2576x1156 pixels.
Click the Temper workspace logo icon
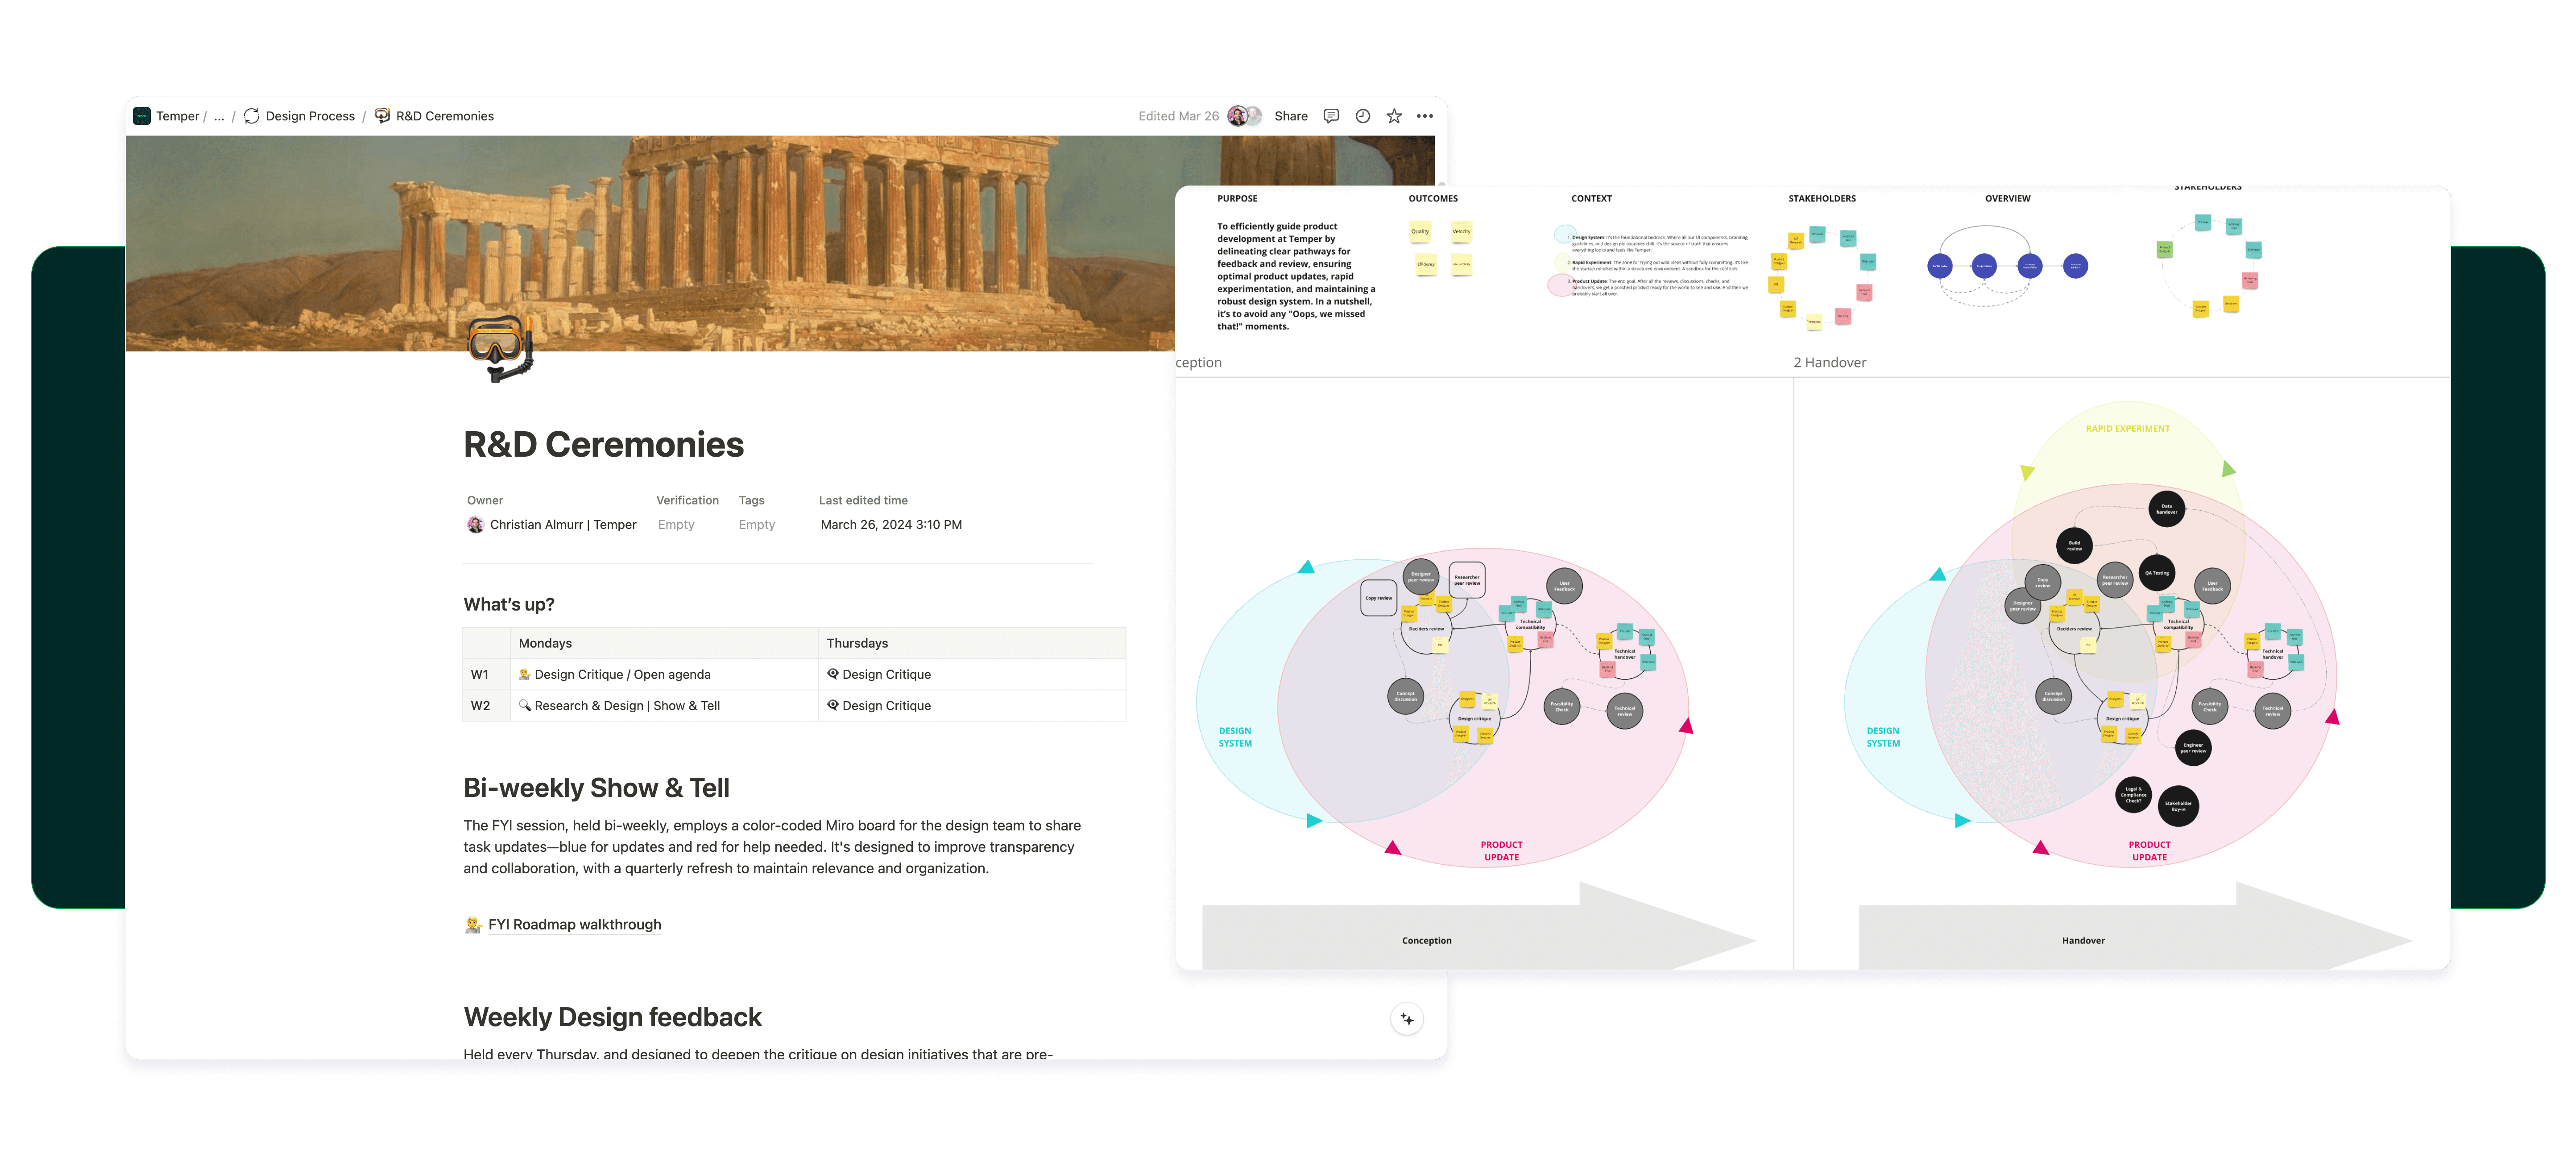pos(142,116)
